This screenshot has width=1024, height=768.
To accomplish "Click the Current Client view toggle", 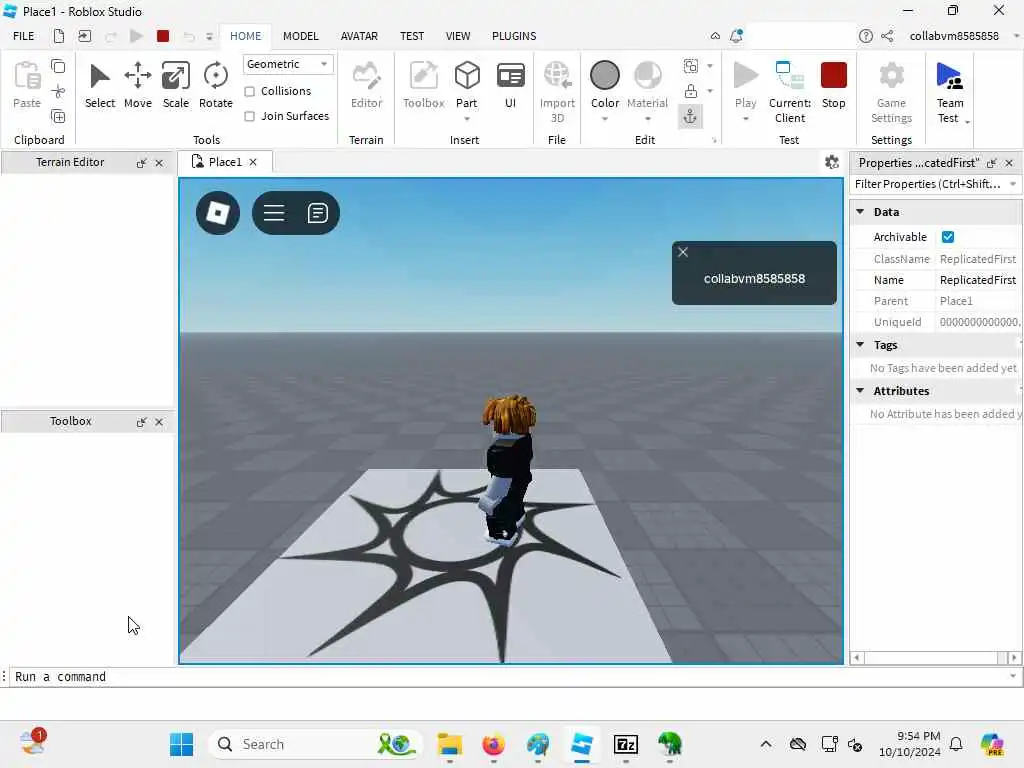I will point(790,91).
